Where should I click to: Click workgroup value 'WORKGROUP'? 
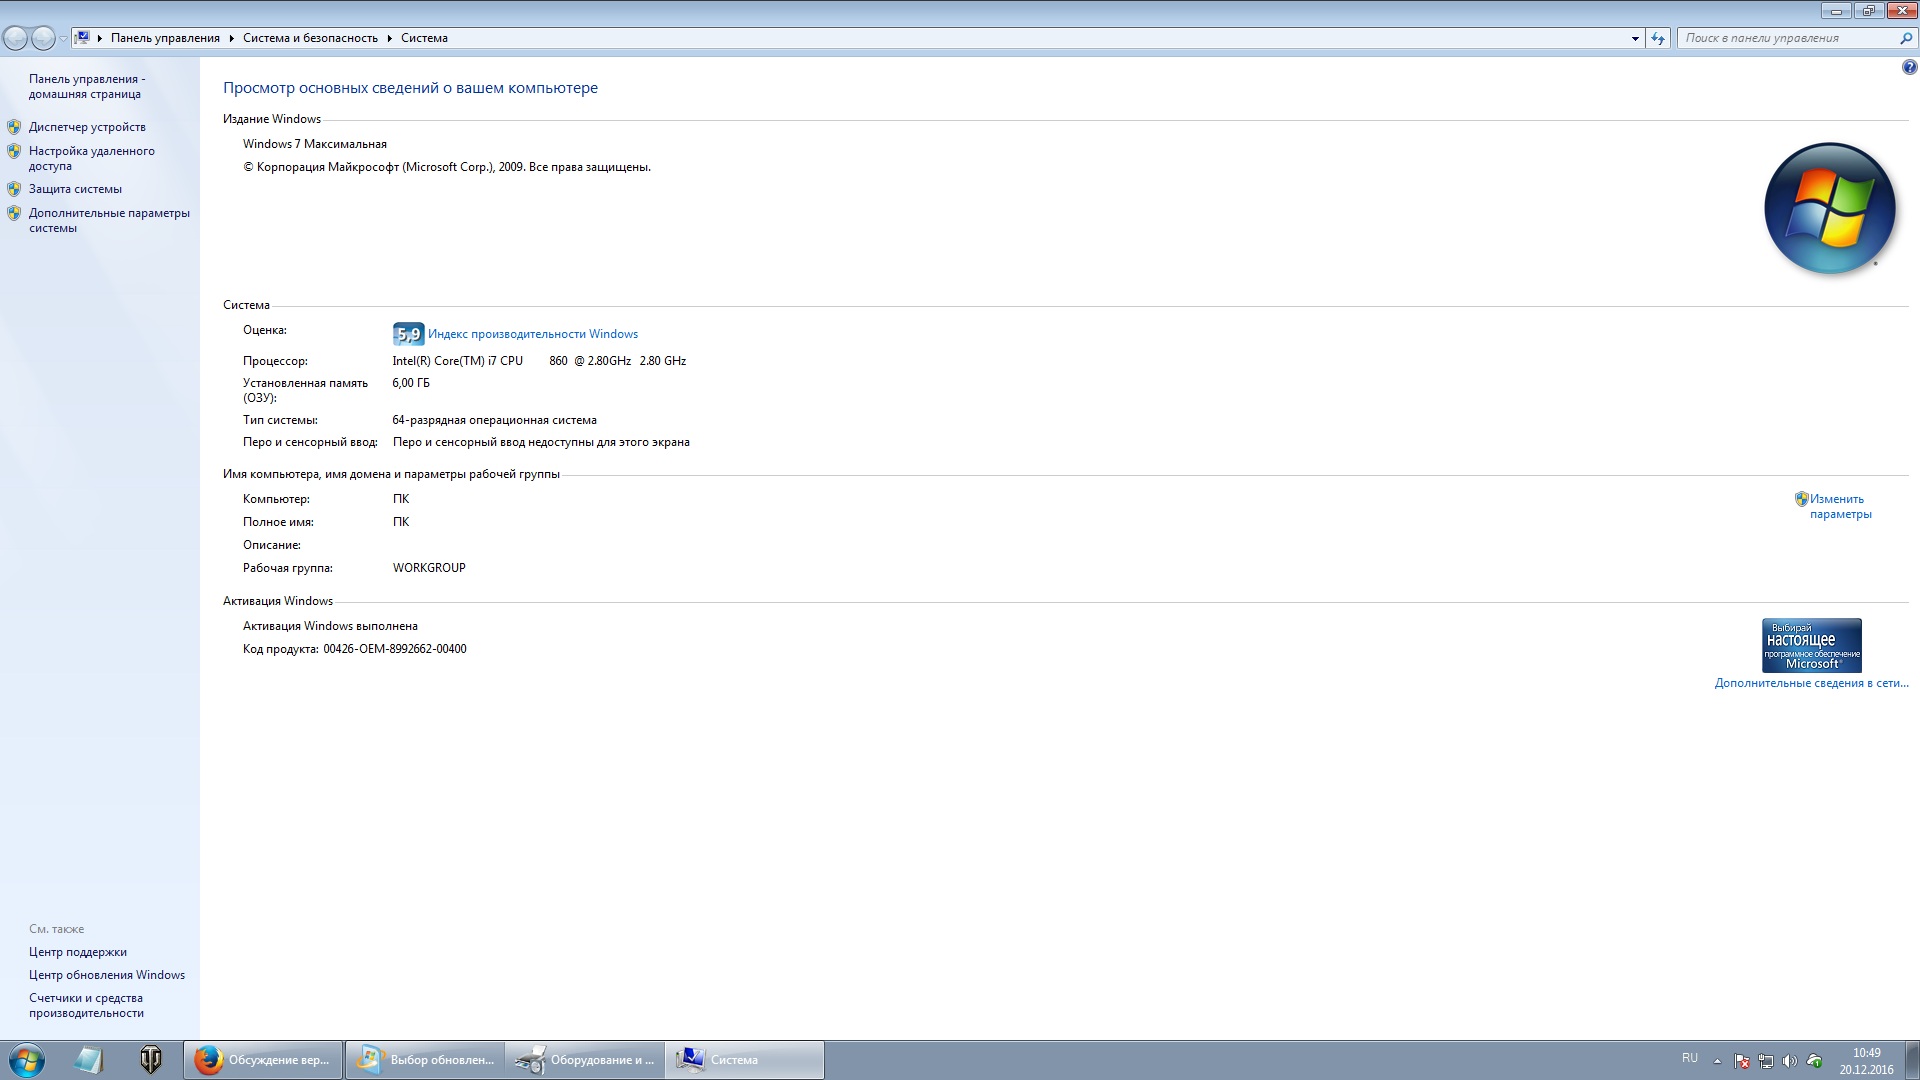click(429, 568)
